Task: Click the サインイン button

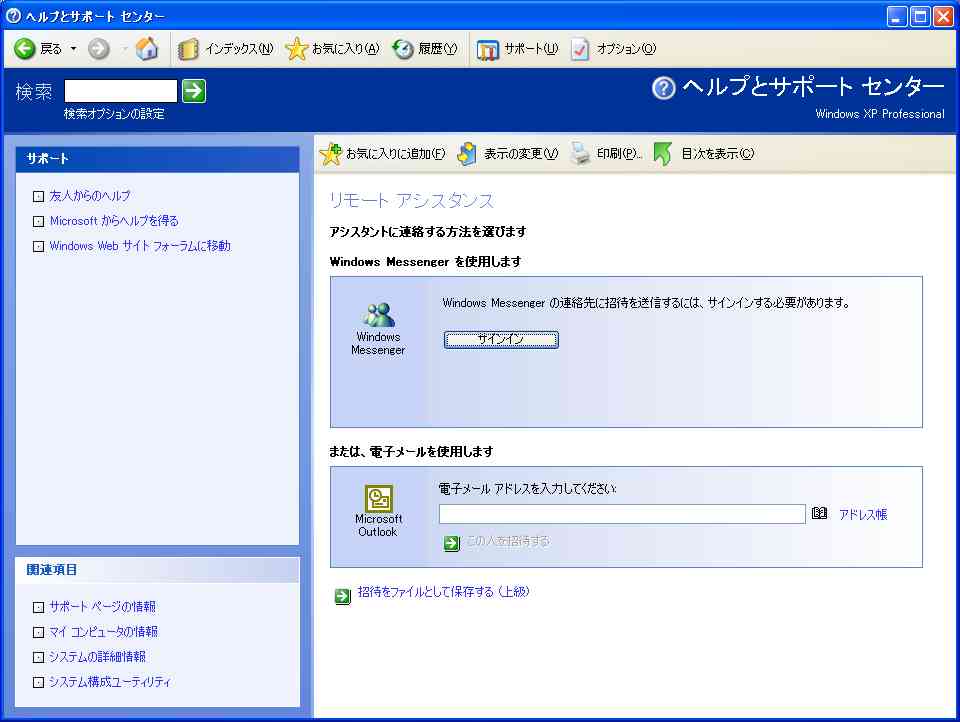Action: coord(501,339)
